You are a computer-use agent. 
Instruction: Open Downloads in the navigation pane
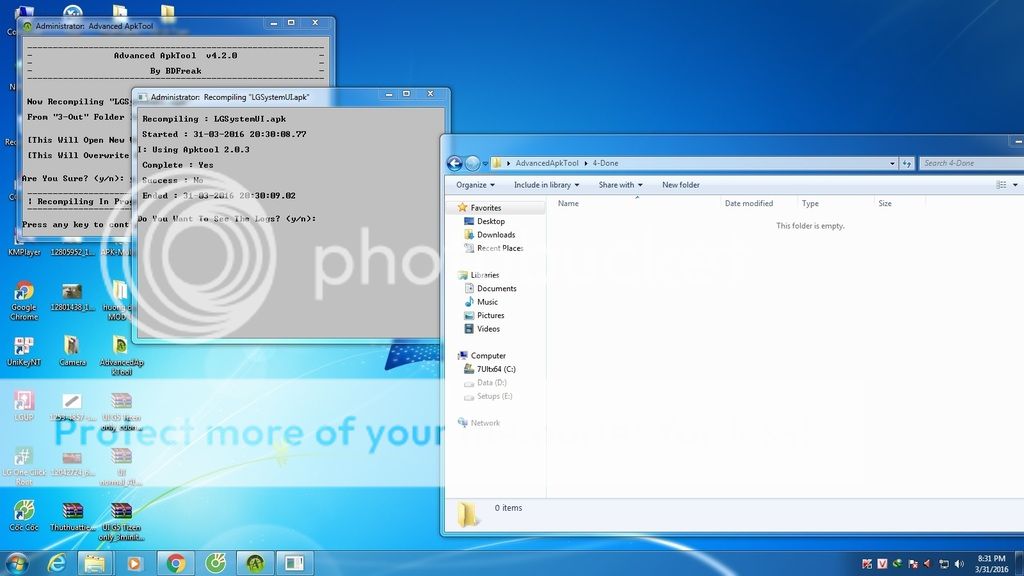point(489,234)
